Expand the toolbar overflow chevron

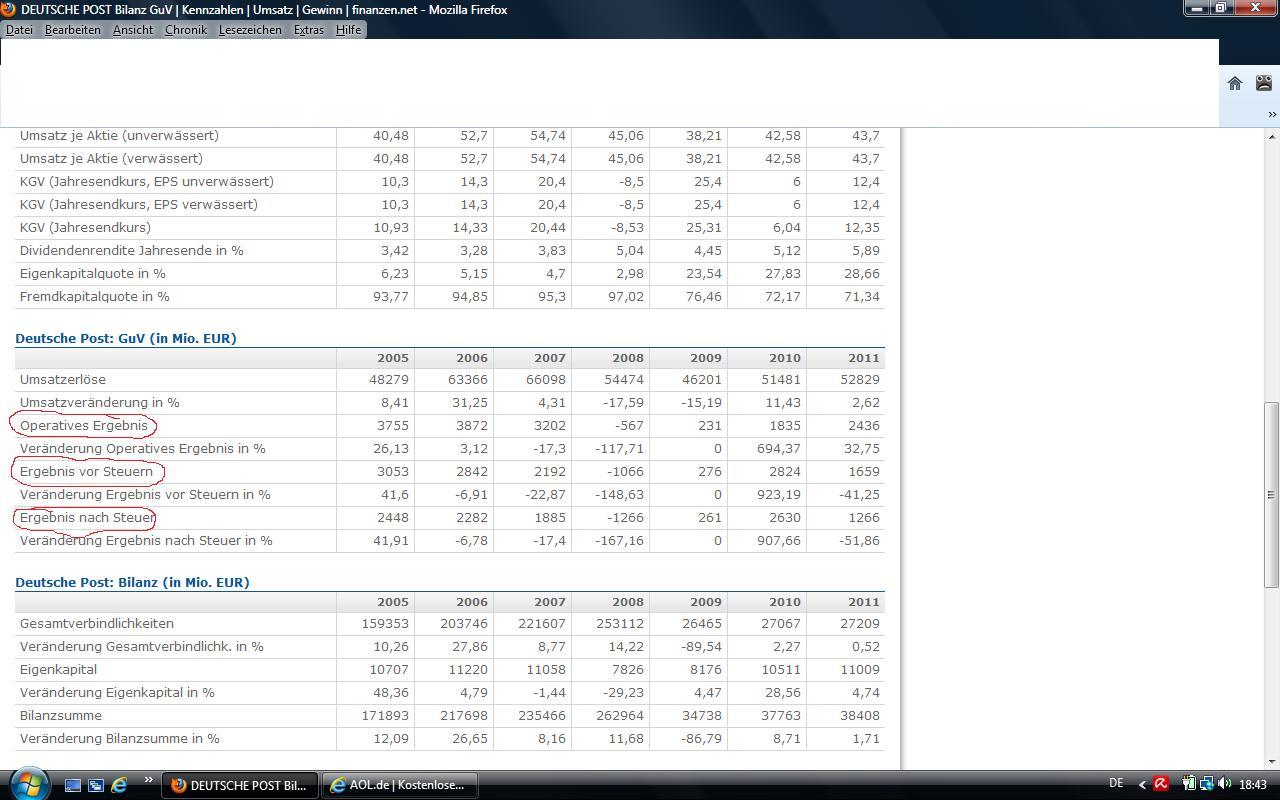pyautogui.click(x=1272, y=115)
